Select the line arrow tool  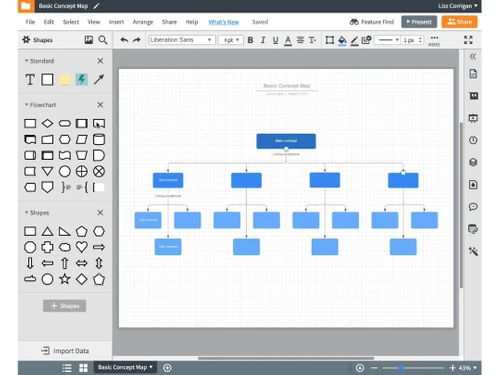(99, 79)
